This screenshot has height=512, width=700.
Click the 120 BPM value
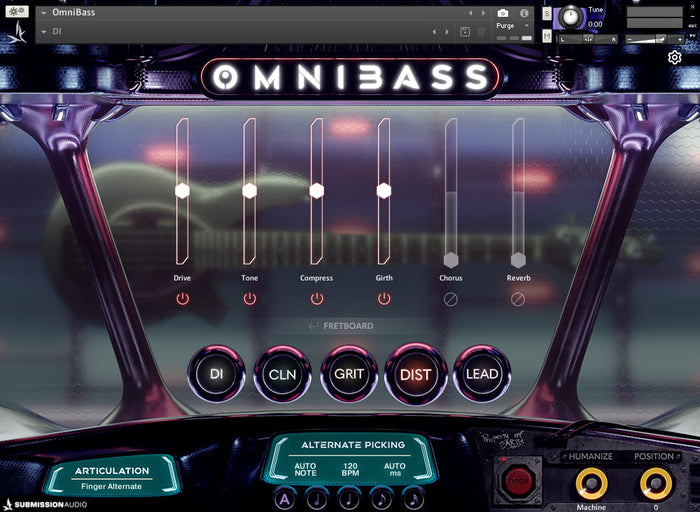tap(350, 469)
